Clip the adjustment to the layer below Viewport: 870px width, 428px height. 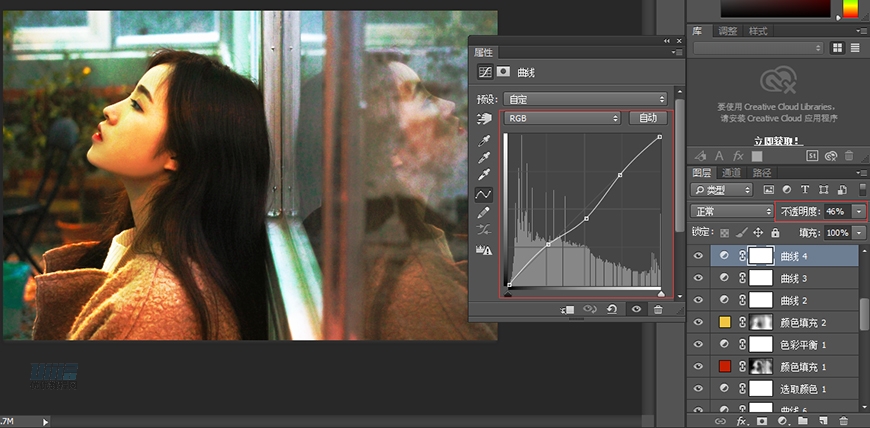[x=567, y=310]
